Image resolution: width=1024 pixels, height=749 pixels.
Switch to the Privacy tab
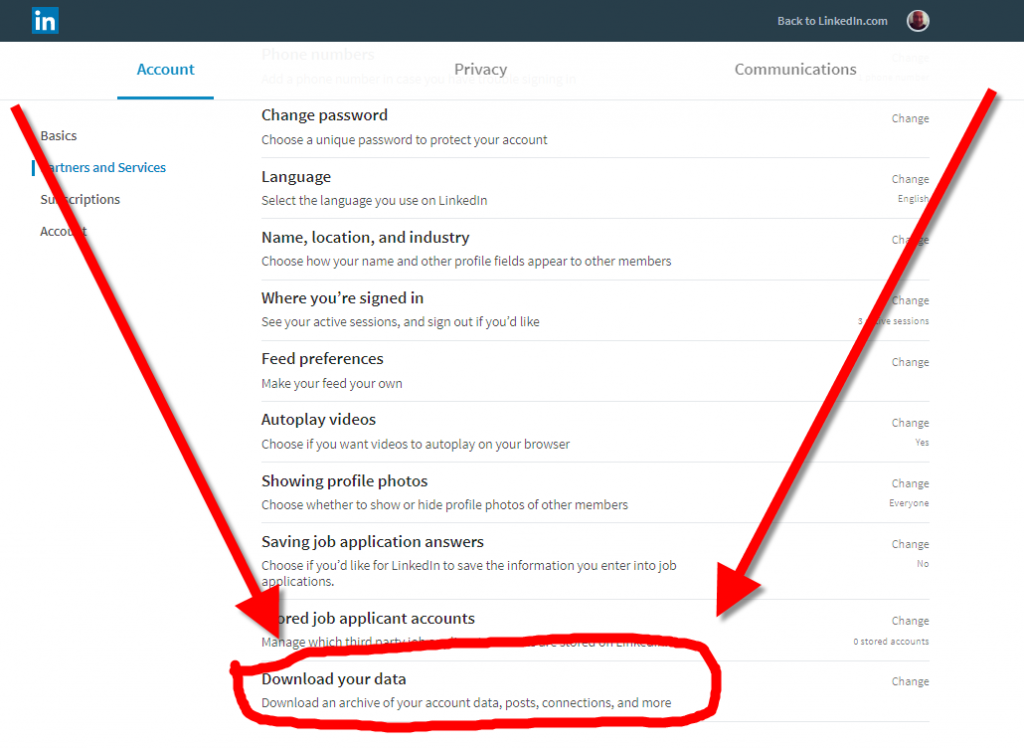tap(480, 69)
